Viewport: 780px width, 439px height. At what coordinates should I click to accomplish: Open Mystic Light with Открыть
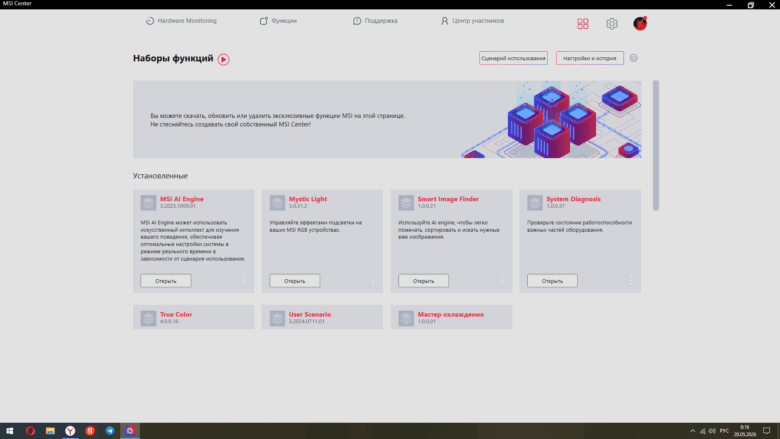click(294, 281)
